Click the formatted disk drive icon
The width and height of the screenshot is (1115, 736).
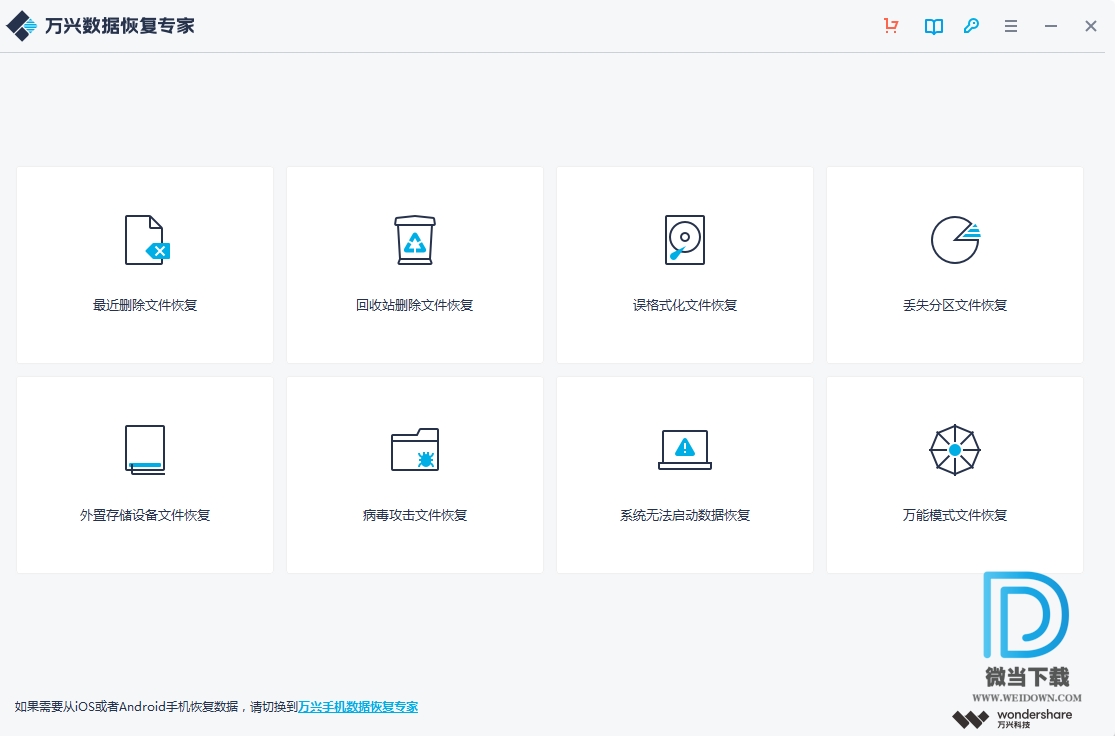coord(685,240)
